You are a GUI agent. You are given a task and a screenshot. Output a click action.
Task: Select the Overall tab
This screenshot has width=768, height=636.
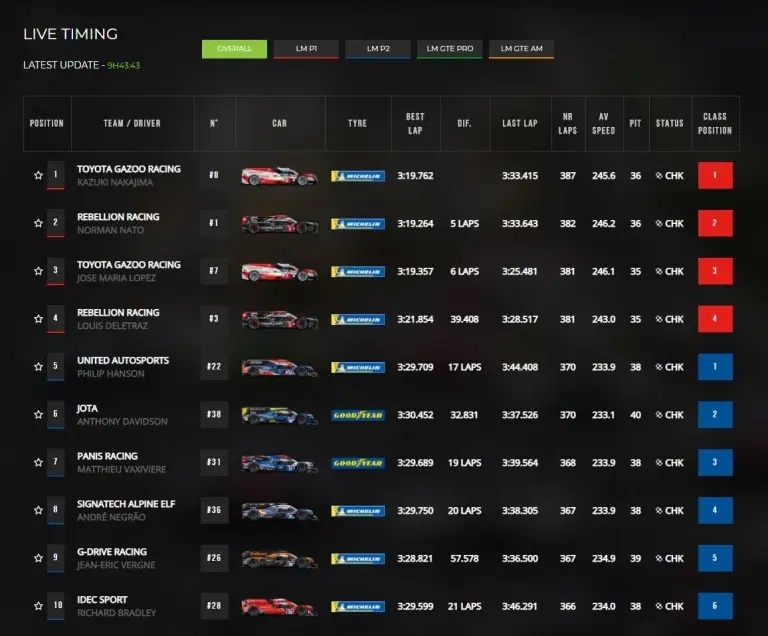234,48
